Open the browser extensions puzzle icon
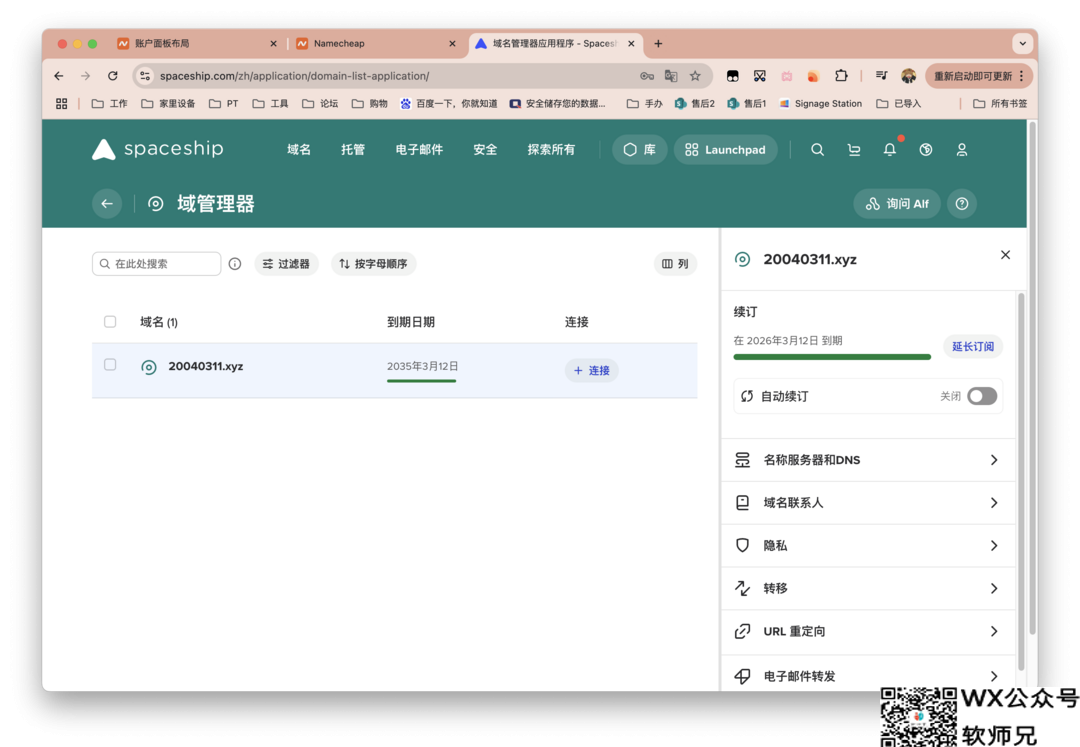This screenshot has height=747, width=1080. 841,76
